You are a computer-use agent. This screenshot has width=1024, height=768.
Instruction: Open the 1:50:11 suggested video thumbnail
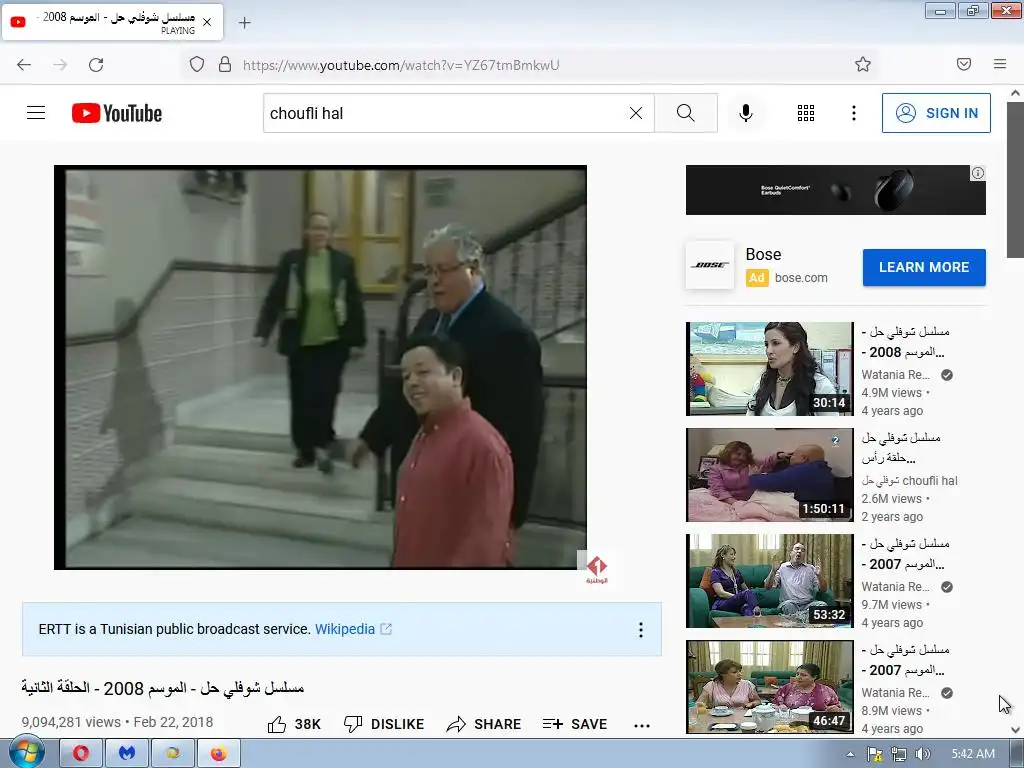coord(769,475)
